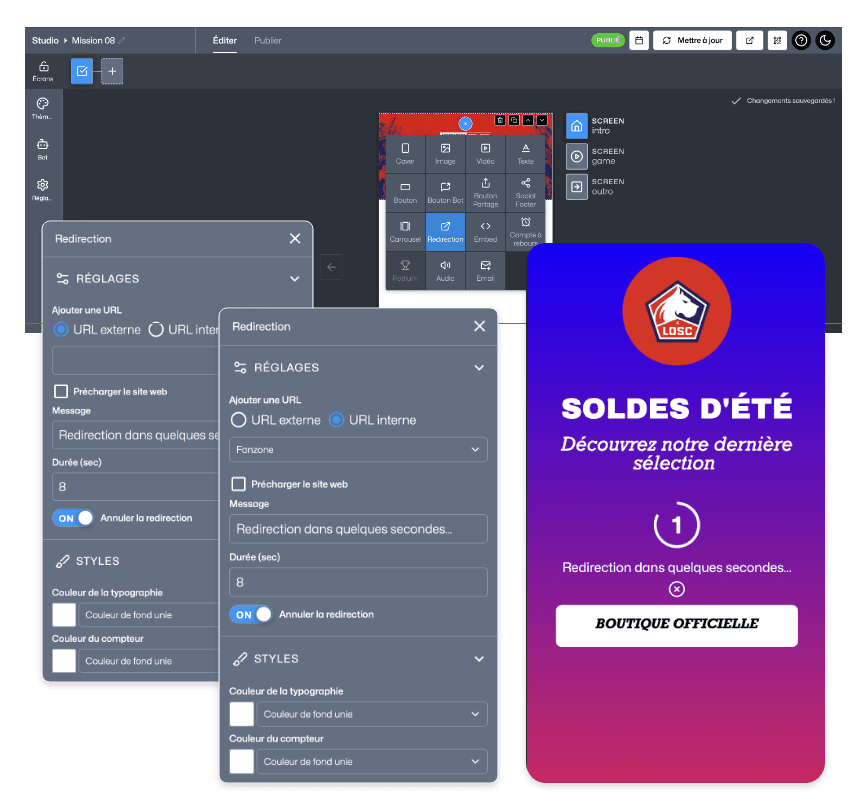Screen dimensions: 866x807
Task: Open the Écrans sidebar icon
Action: (x=43, y=71)
